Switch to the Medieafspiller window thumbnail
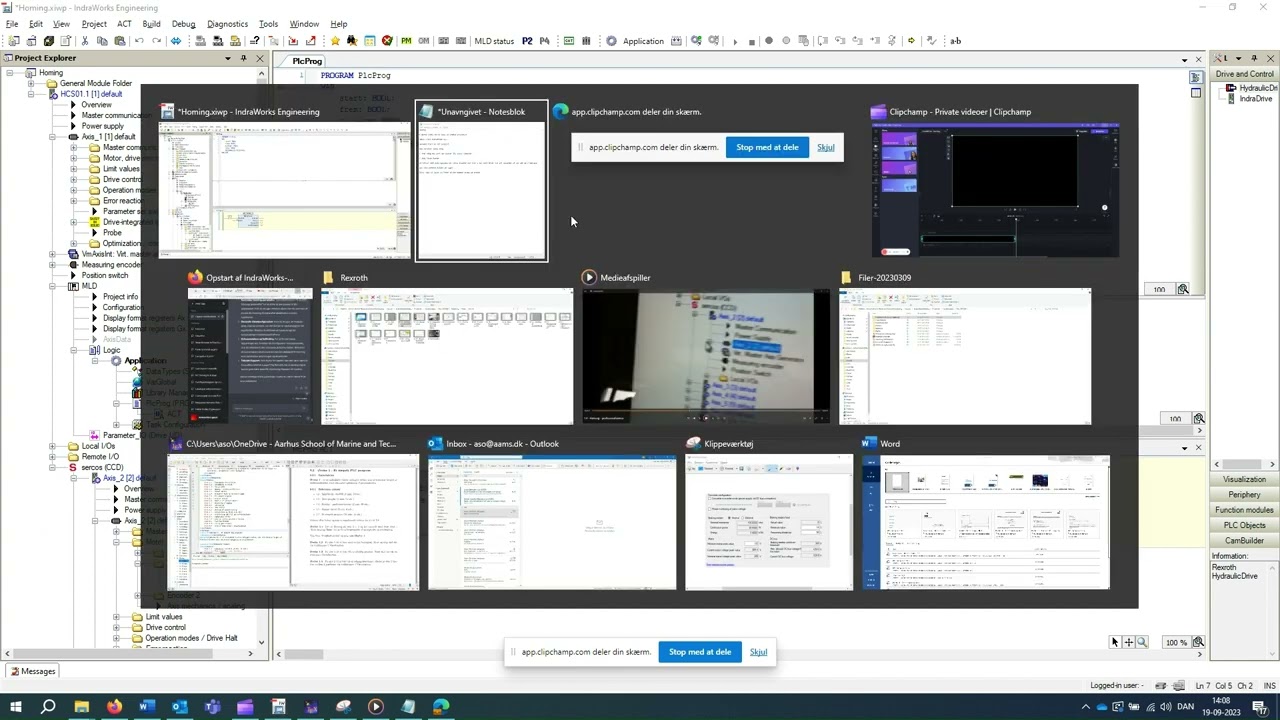 (x=706, y=347)
